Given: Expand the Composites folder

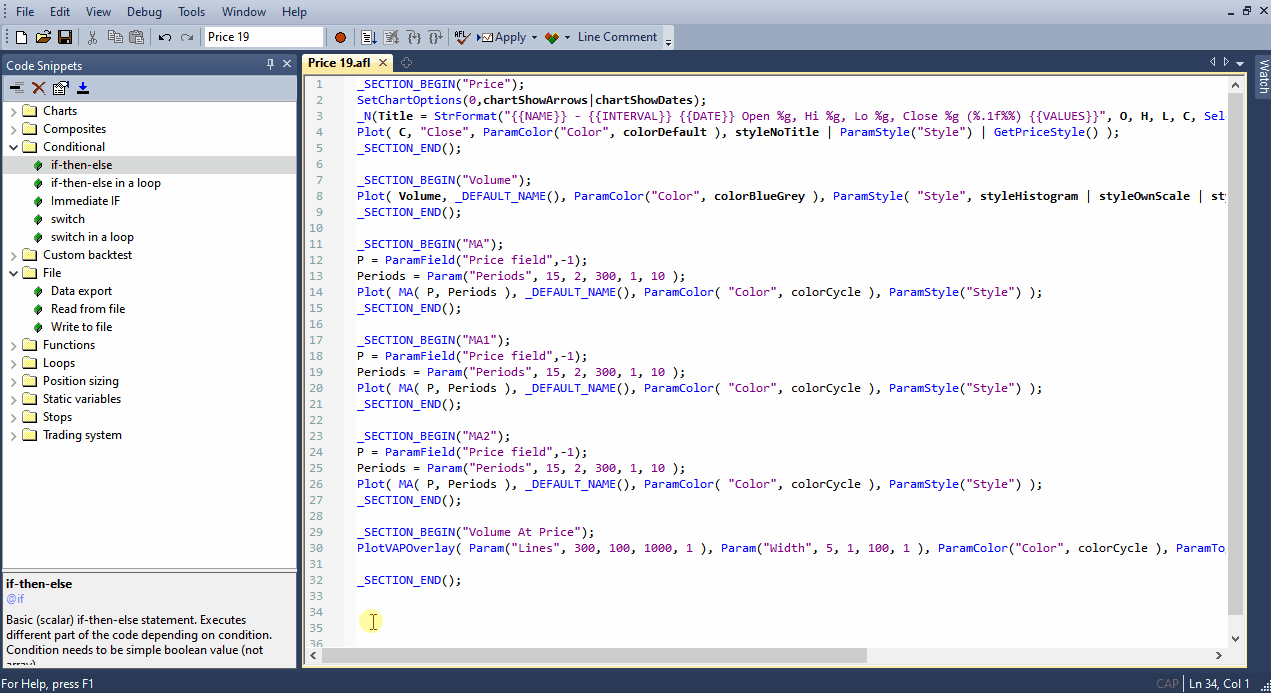Looking at the screenshot, I should pos(13,129).
